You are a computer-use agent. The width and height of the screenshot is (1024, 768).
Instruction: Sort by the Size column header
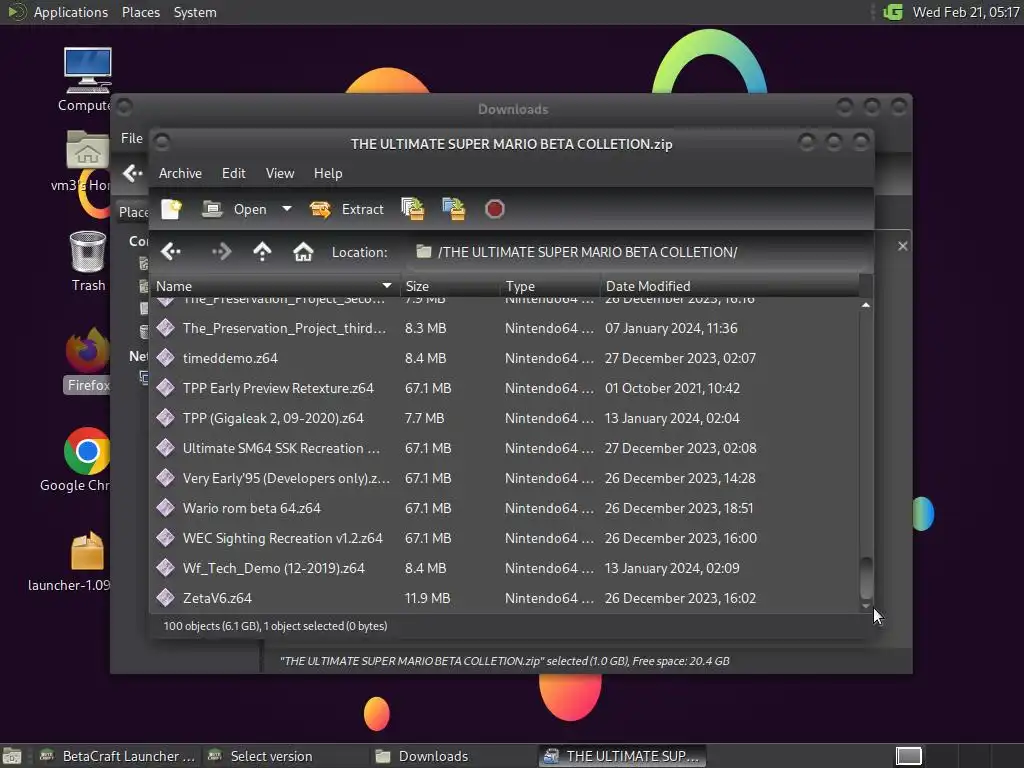point(450,286)
